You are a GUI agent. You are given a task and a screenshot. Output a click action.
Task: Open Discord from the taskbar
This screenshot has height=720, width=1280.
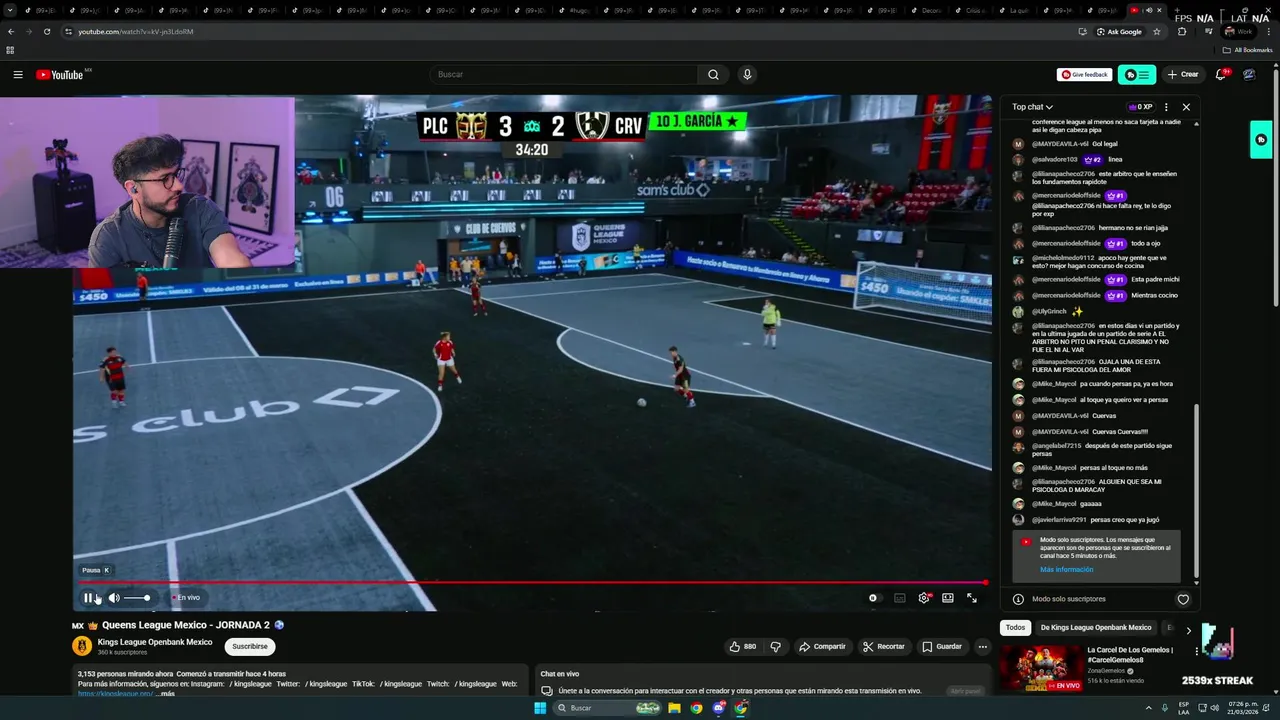[719, 708]
